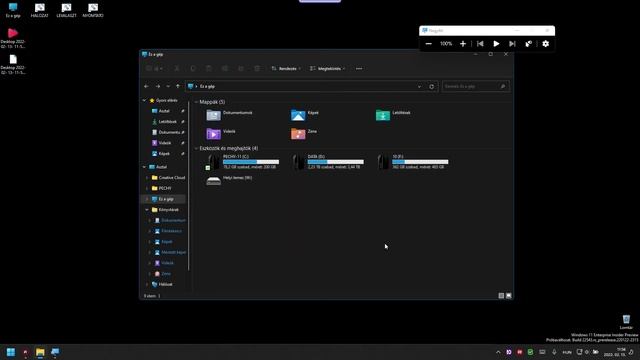The image size is (640, 360).
Task: Switch Explorer to details view
Action: (501, 296)
